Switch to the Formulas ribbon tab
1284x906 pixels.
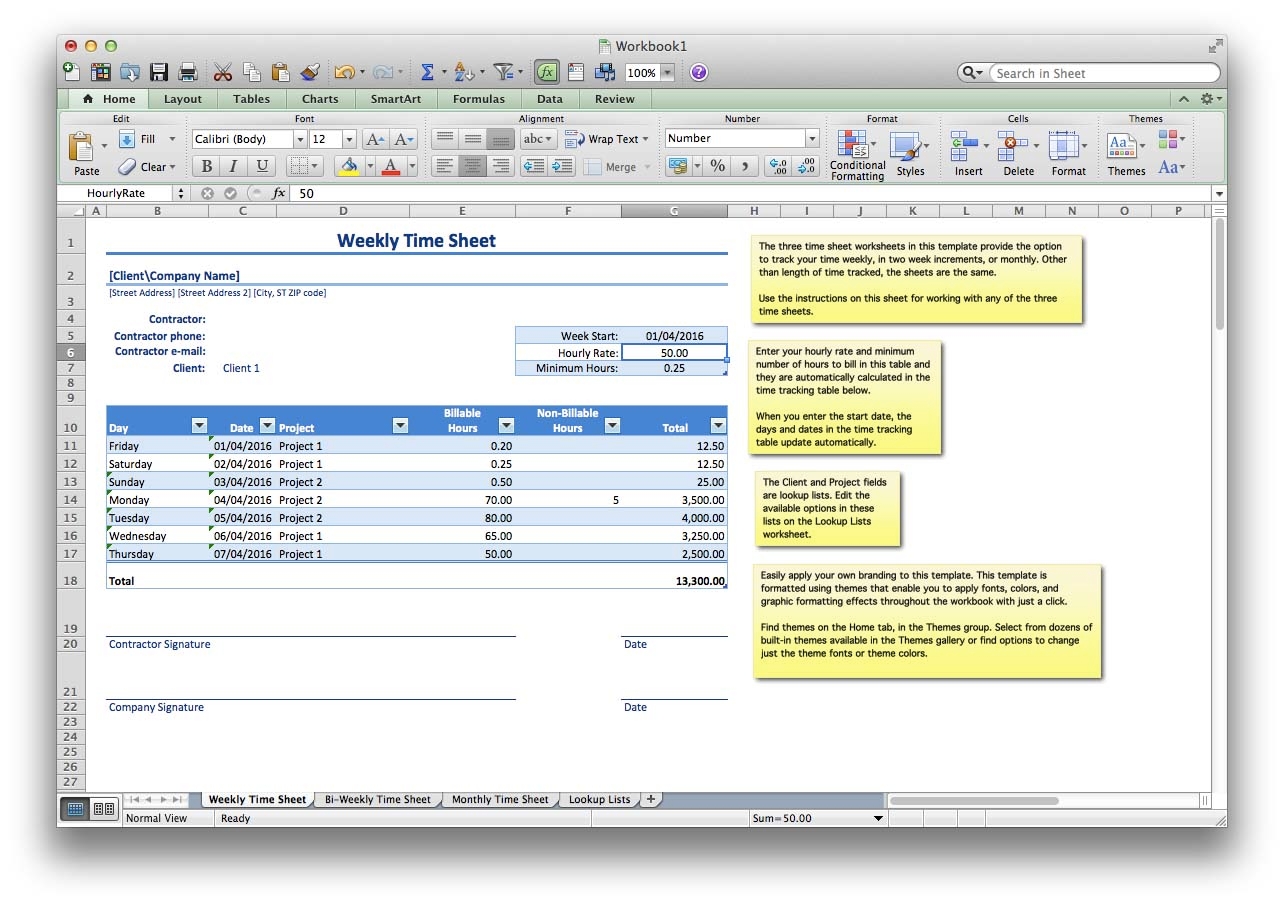[x=478, y=98]
